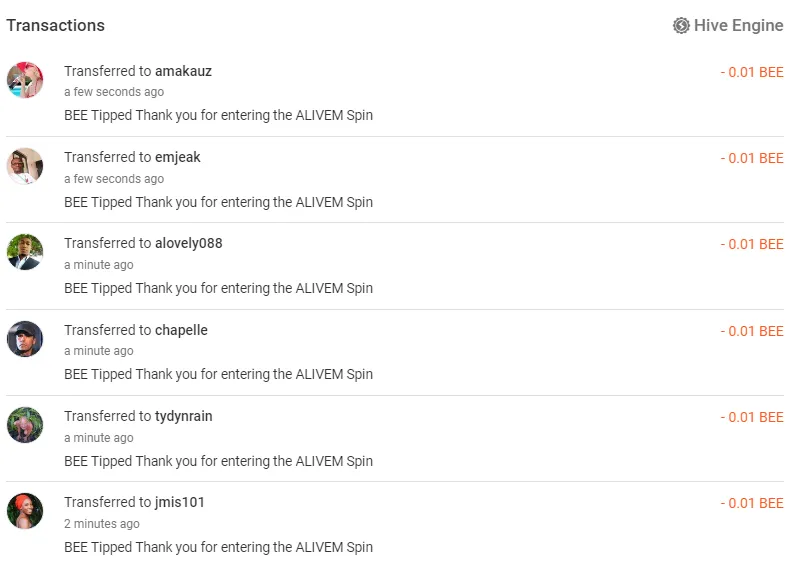
Task: Click the -0.01 BEE amount for amakauz
Action: [x=752, y=72]
